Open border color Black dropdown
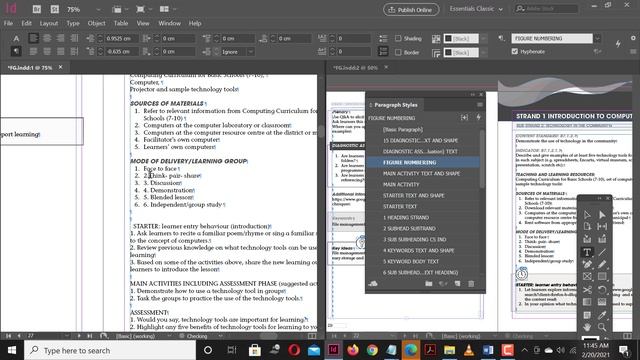 [484, 52]
